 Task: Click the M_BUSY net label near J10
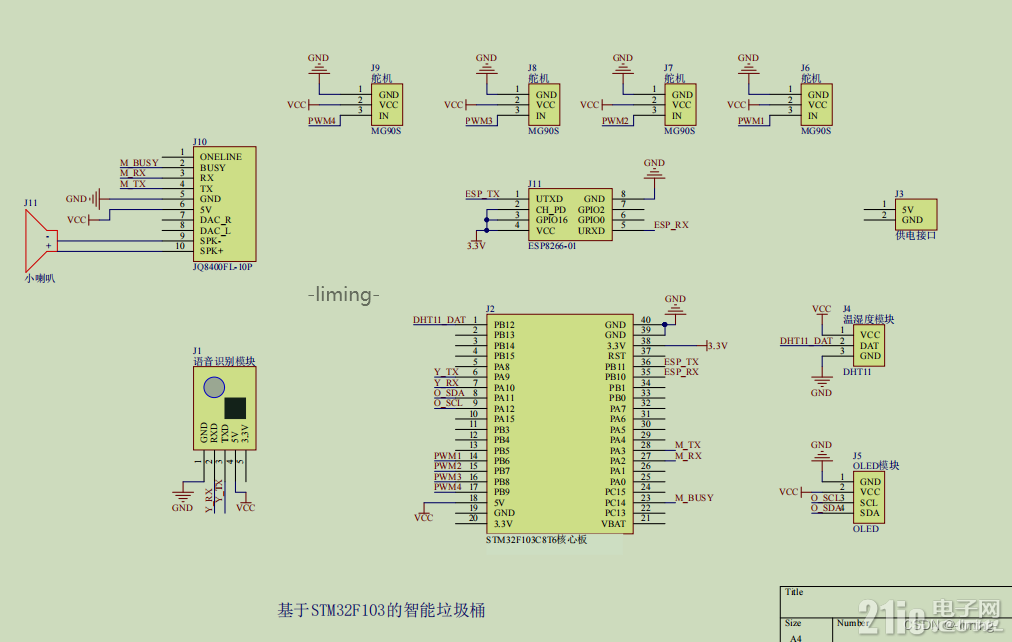coord(139,163)
